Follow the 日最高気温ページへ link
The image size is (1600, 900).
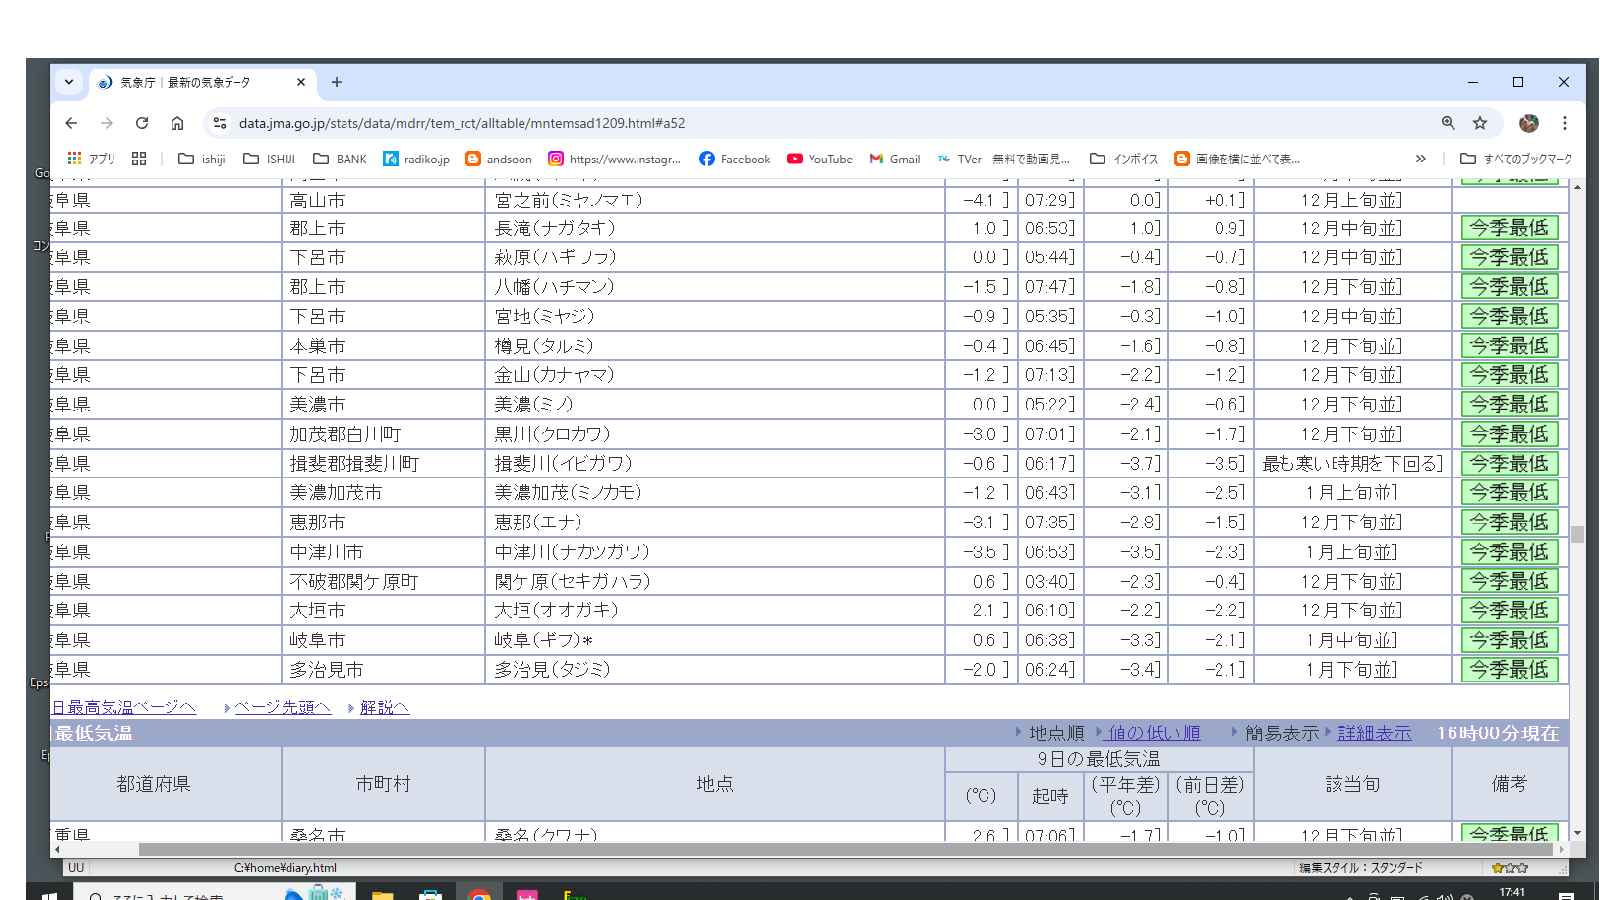(124, 707)
